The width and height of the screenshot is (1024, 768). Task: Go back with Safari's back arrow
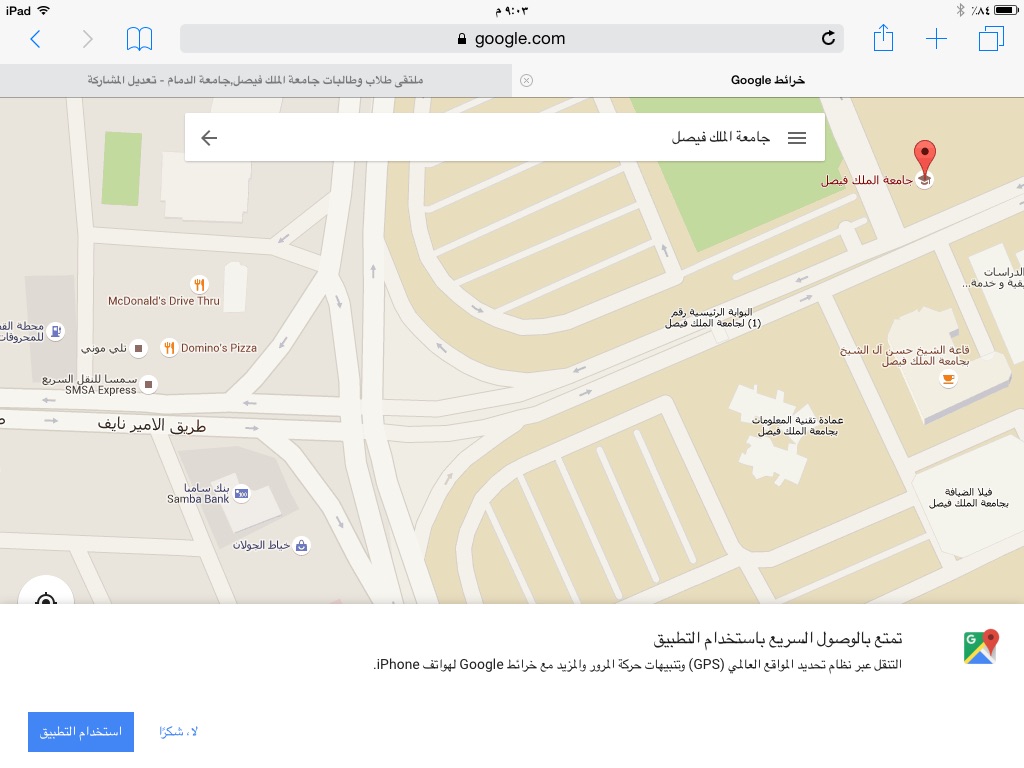pyautogui.click(x=35, y=39)
